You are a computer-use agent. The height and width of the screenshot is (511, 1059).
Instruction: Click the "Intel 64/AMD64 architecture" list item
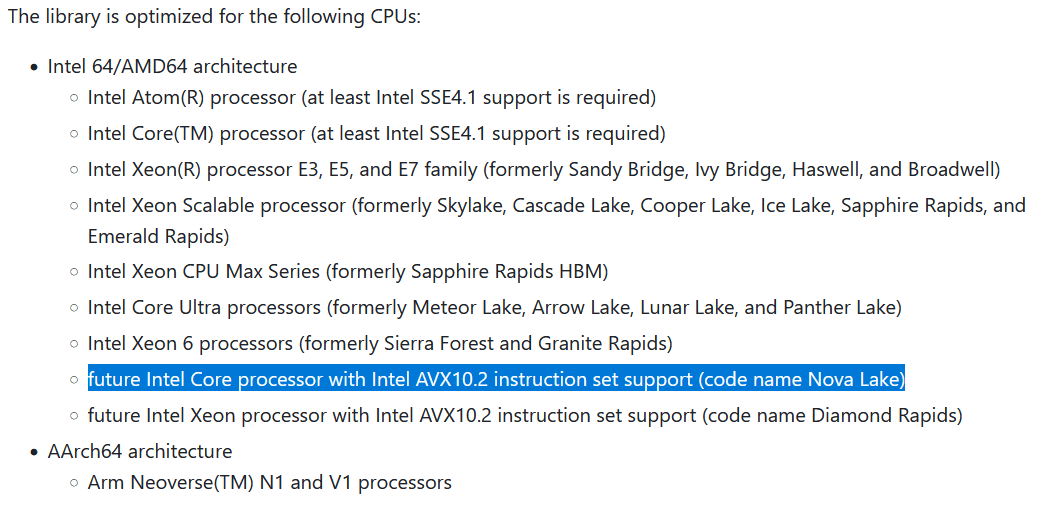[x=172, y=67]
